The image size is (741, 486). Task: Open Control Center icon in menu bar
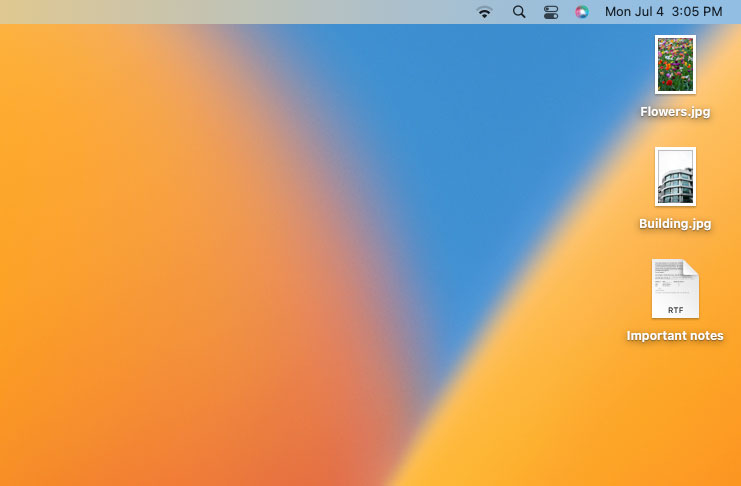[551, 12]
